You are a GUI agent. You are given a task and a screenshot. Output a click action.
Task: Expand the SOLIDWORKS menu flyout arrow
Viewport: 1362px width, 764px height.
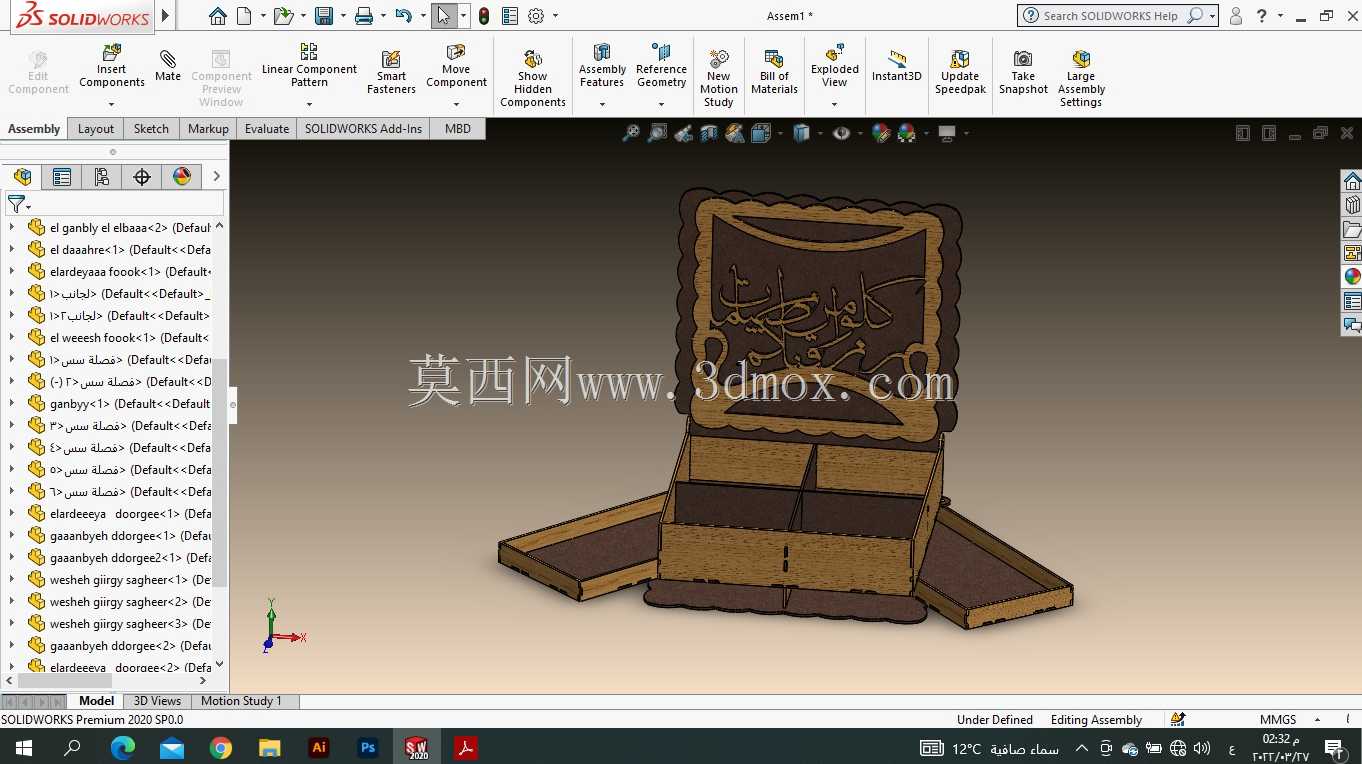[166, 16]
